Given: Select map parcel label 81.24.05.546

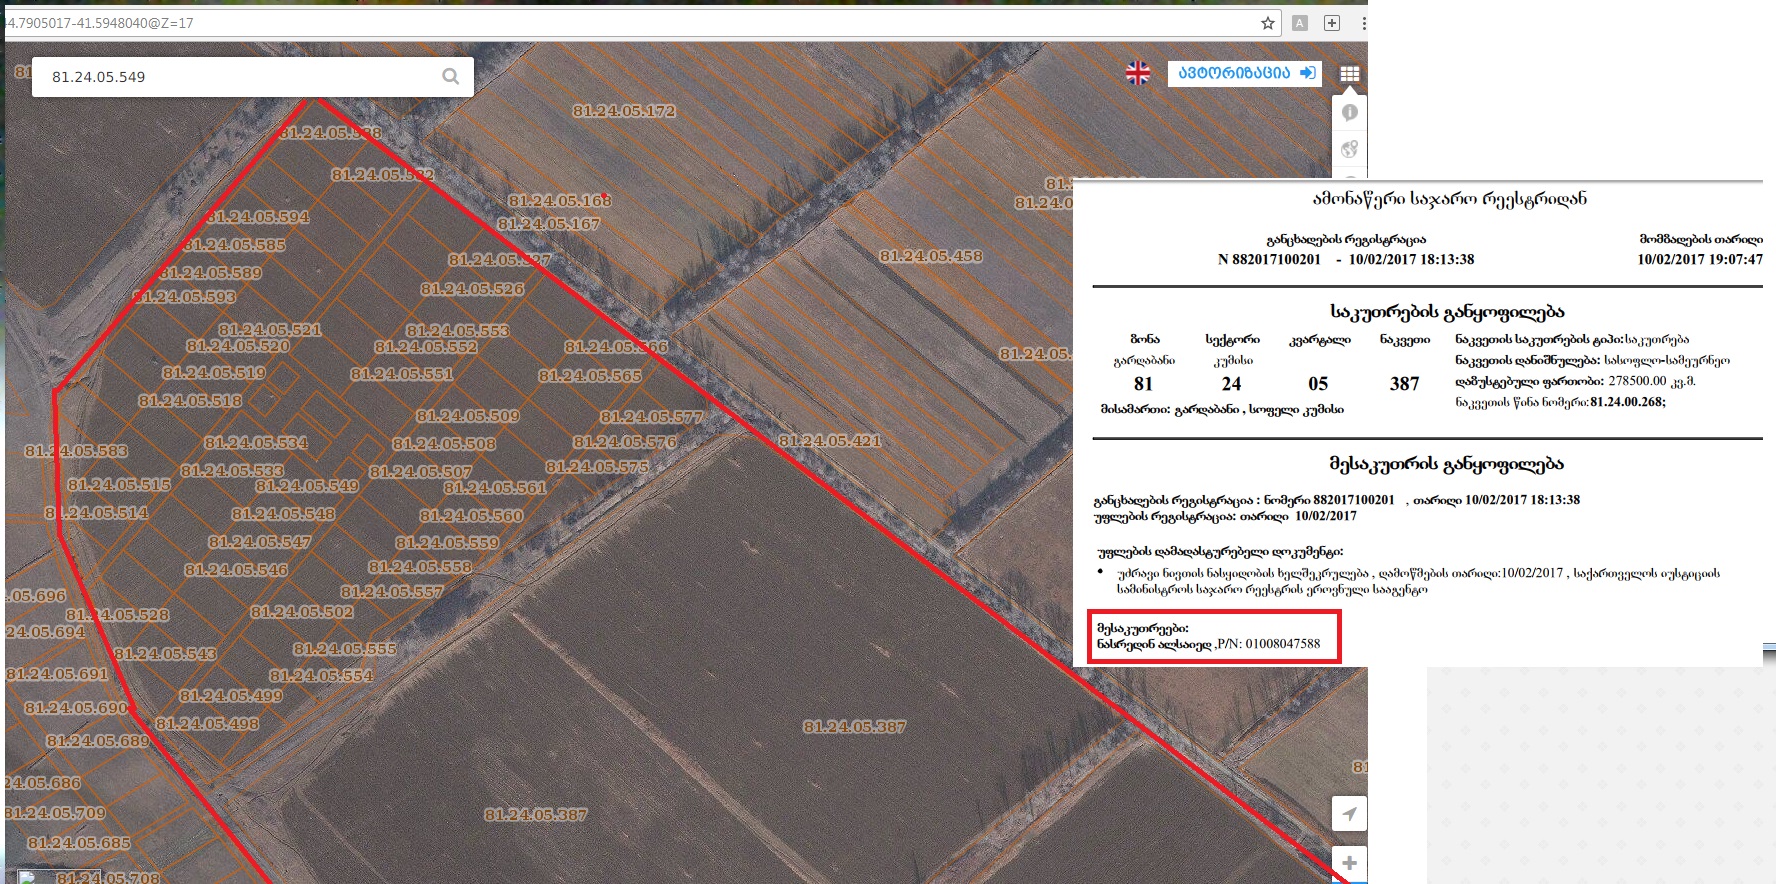Looking at the screenshot, I should 236,570.
